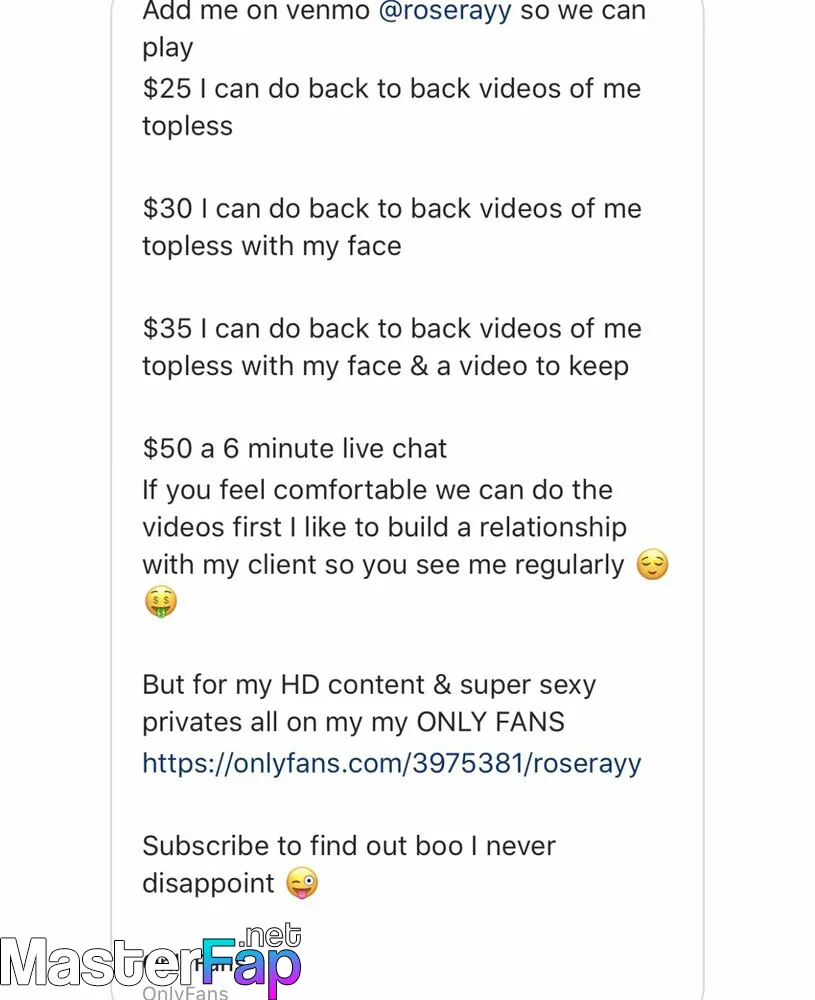Click the MasterFap watermark logo
This screenshot has height=1000, width=815.
pos(151,960)
